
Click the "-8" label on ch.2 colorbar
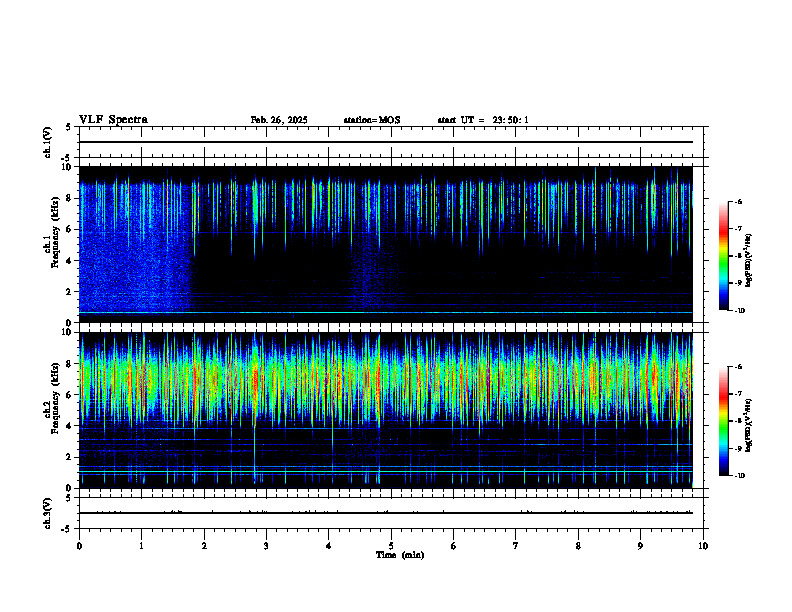click(738, 421)
